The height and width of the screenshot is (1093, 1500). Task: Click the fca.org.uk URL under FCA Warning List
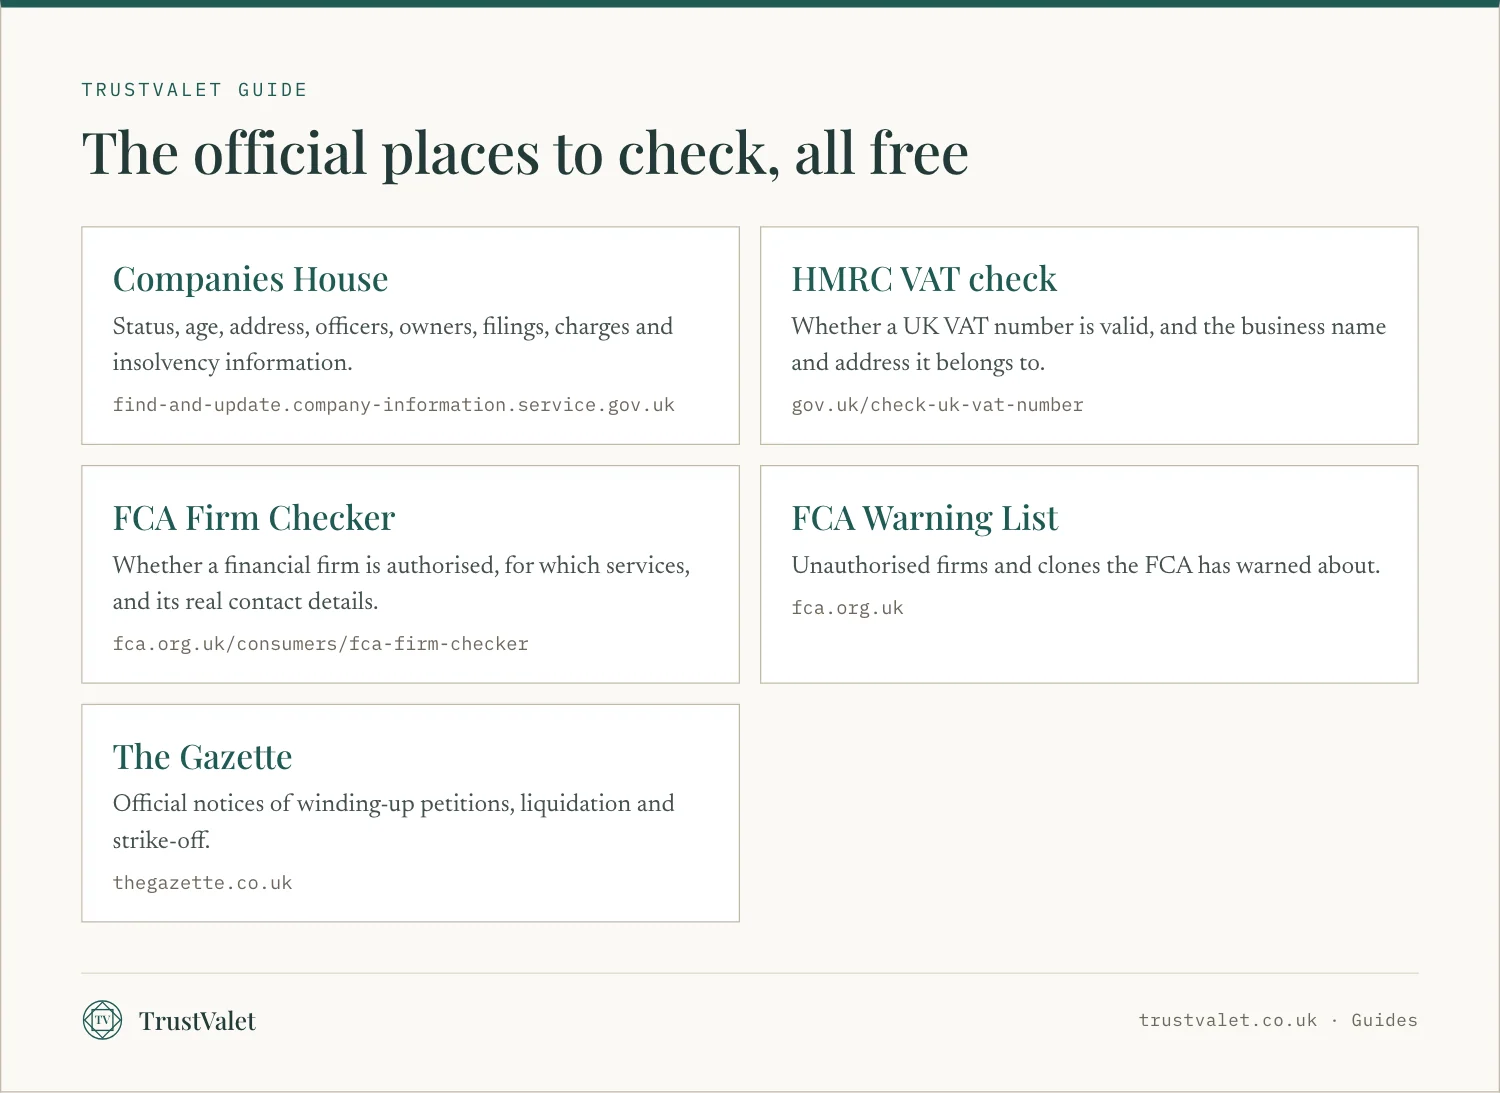point(848,608)
